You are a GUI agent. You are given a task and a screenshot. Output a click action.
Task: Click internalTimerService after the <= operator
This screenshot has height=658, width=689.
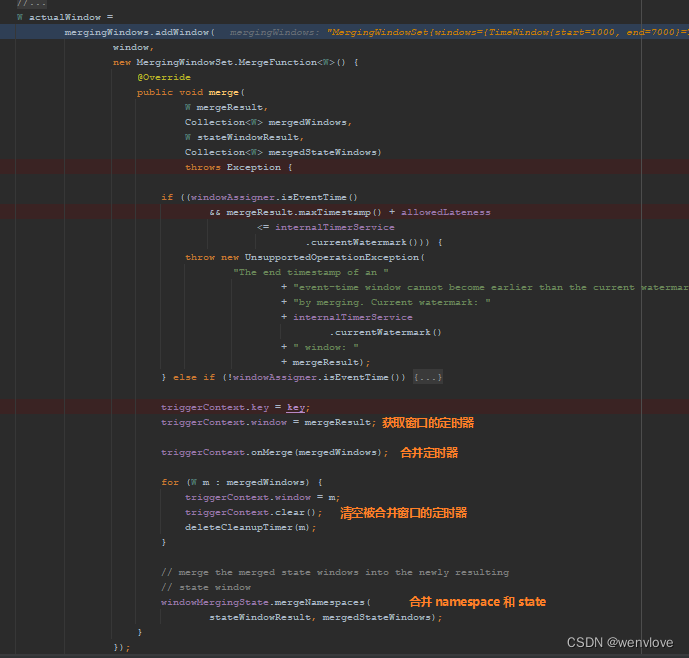click(335, 227)
